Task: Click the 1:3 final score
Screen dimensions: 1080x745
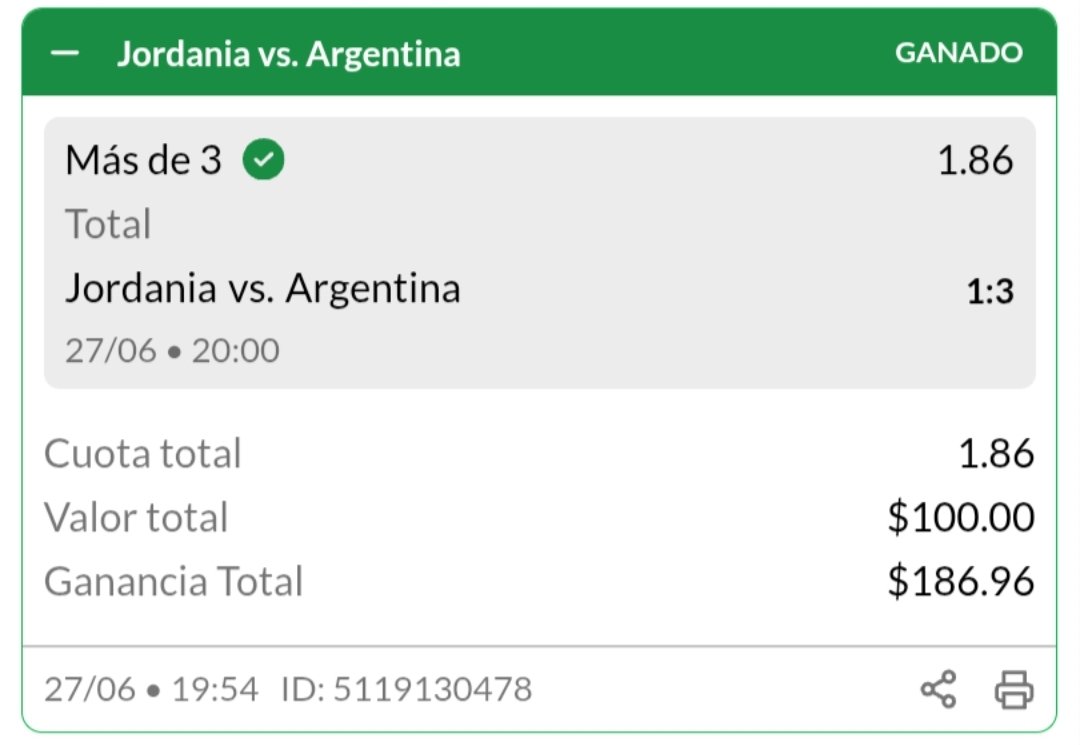Action: click(990, 291)
